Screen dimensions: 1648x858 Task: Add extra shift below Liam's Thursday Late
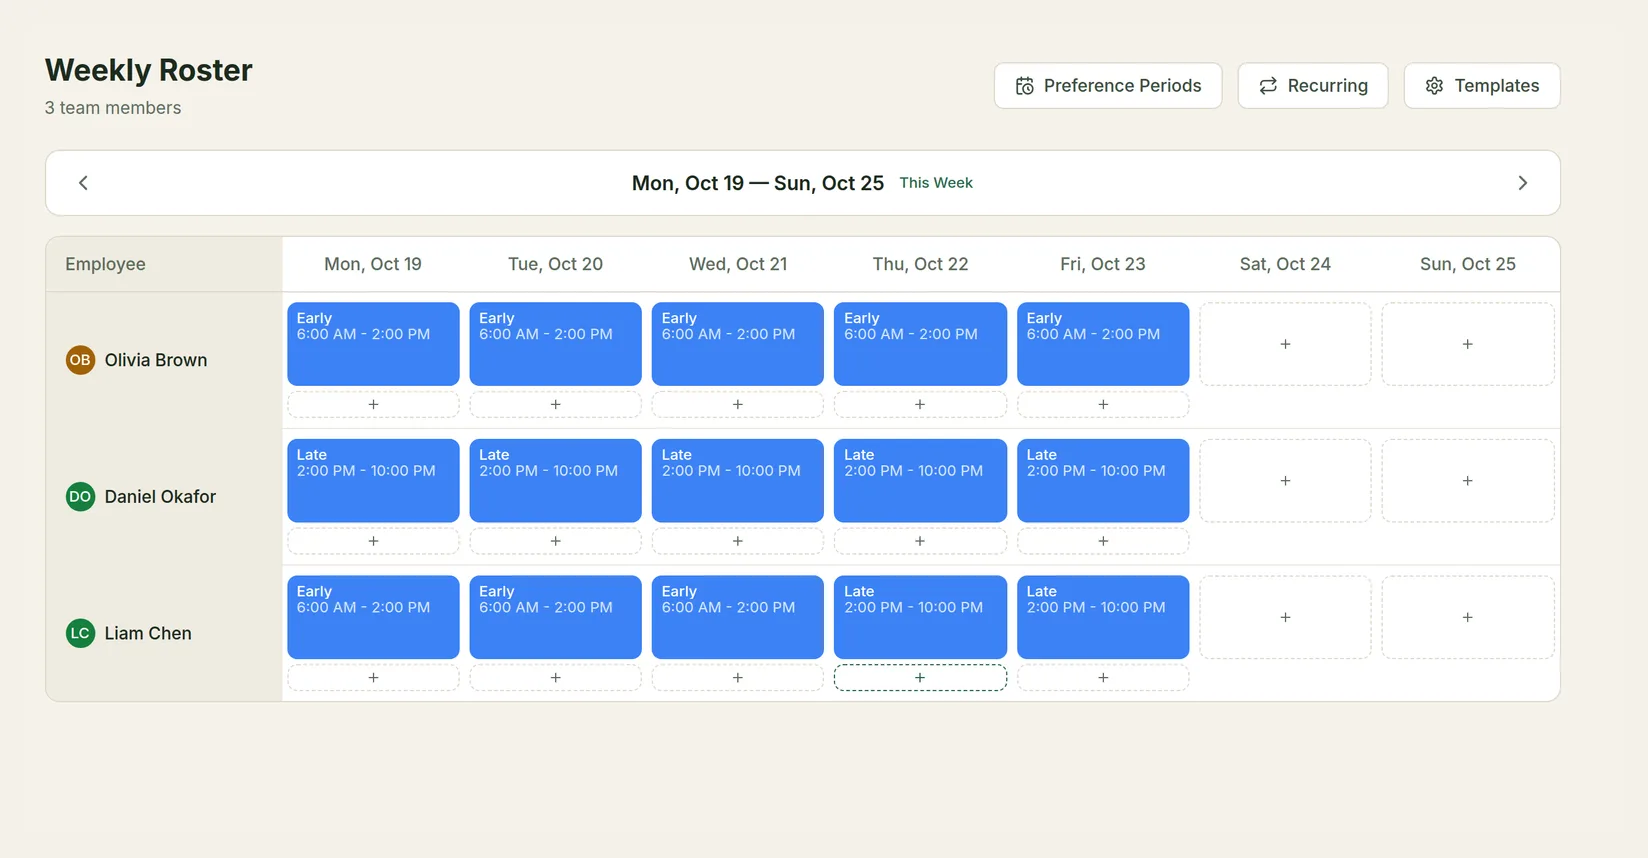pyautogui.click(x=920, y=677)
